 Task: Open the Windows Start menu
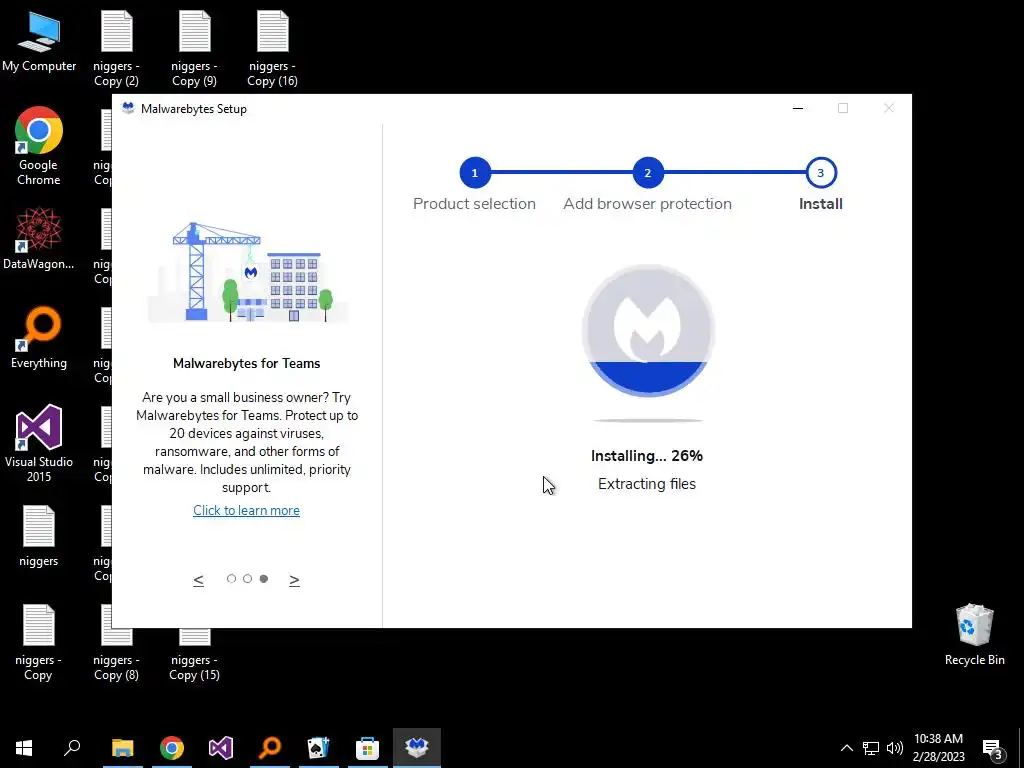coord(24,748)
